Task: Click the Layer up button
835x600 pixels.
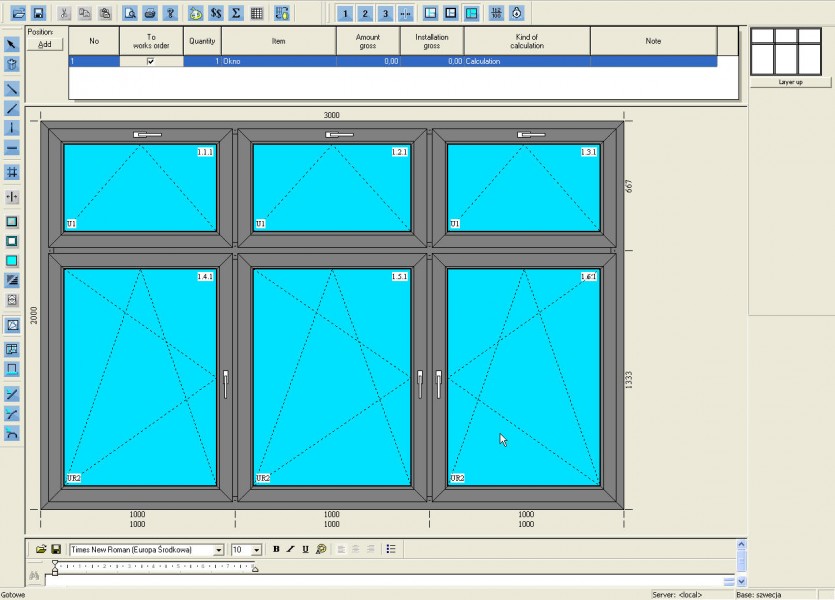Action: point(790,82)
